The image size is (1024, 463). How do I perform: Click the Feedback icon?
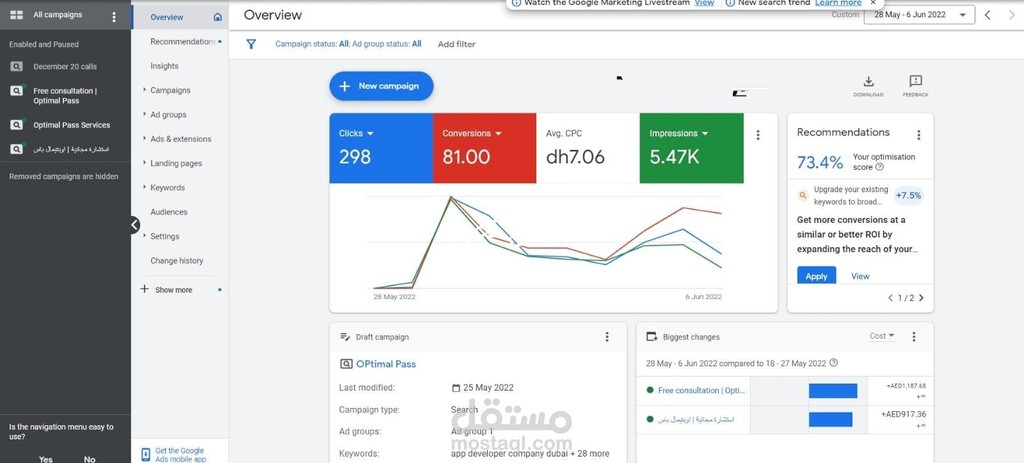[916, 82]
